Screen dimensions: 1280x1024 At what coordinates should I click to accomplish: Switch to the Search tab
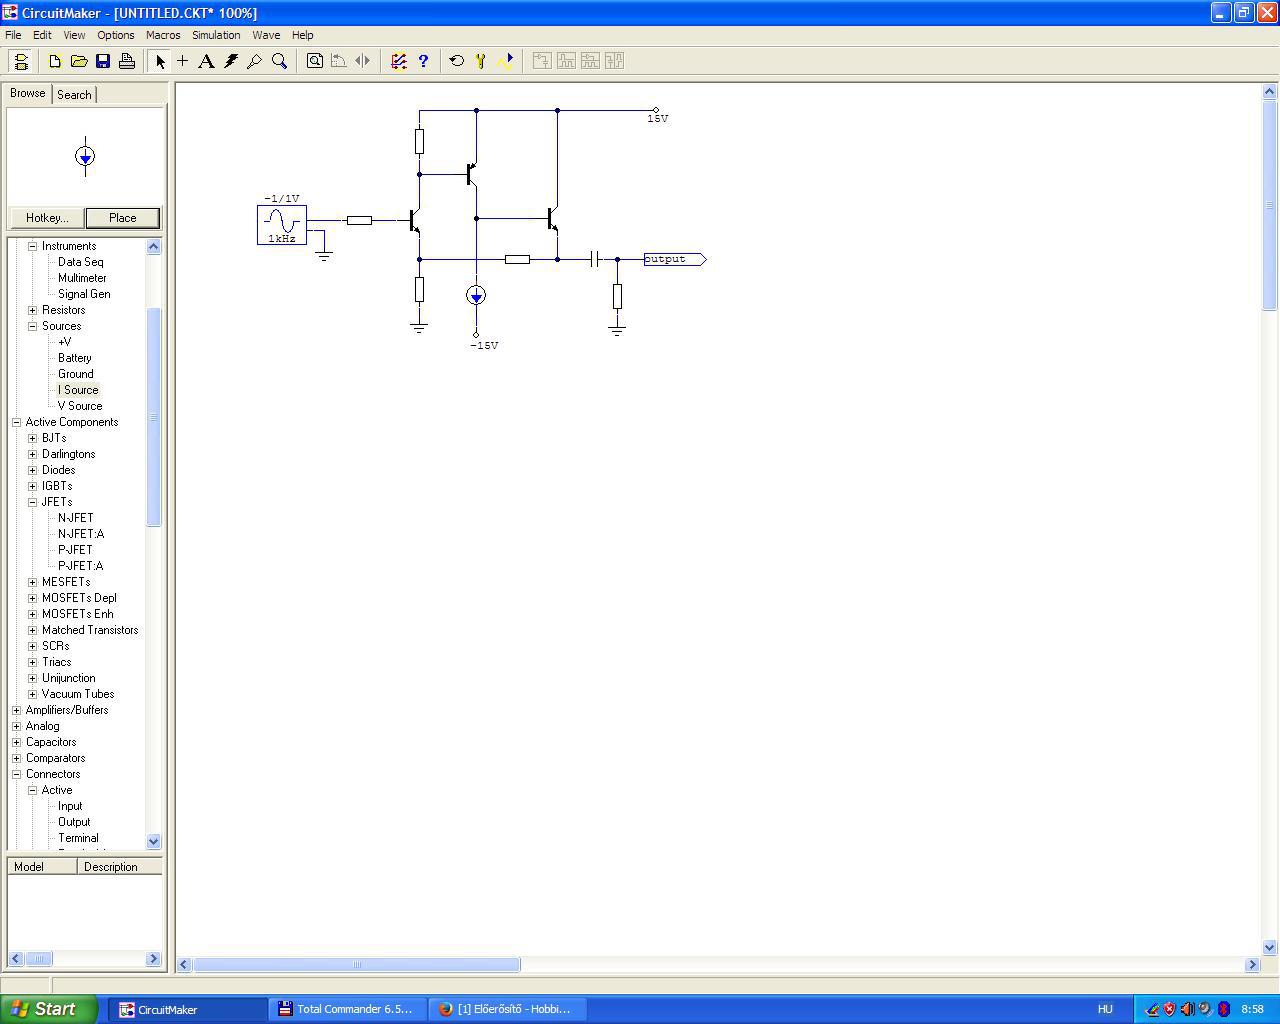click(74, 94)
